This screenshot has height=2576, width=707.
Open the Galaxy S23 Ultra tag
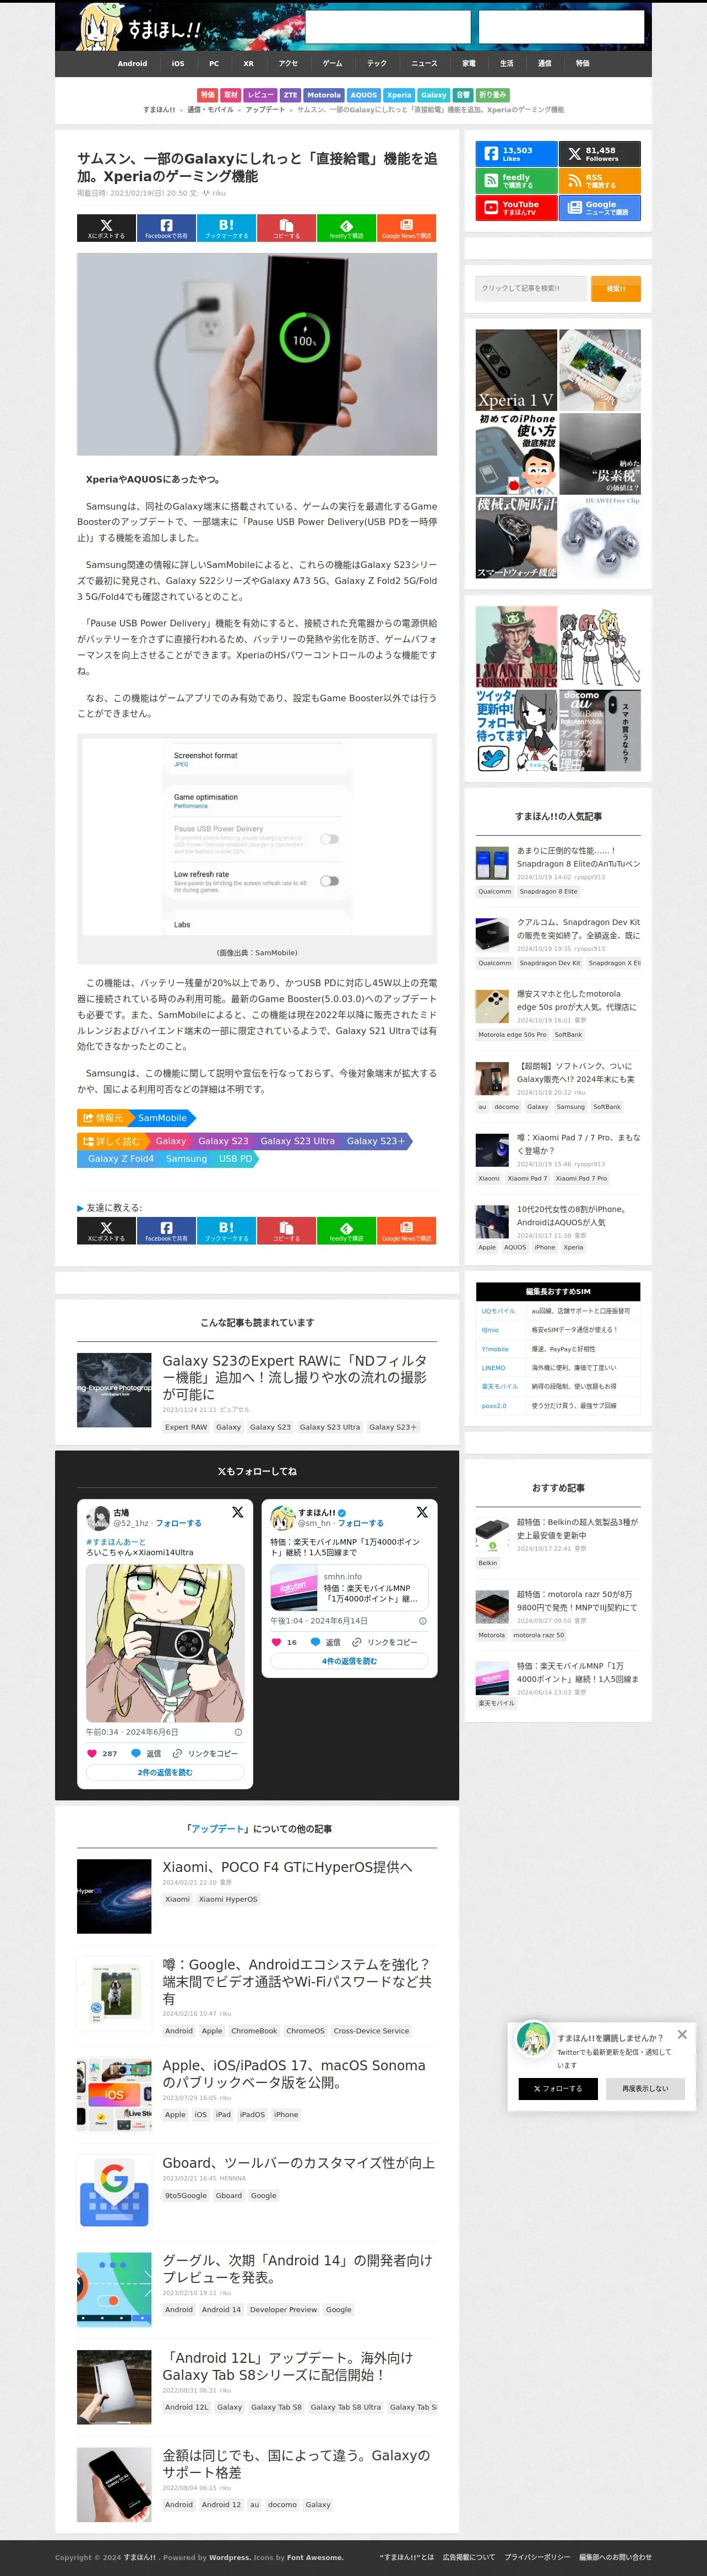297,1141
